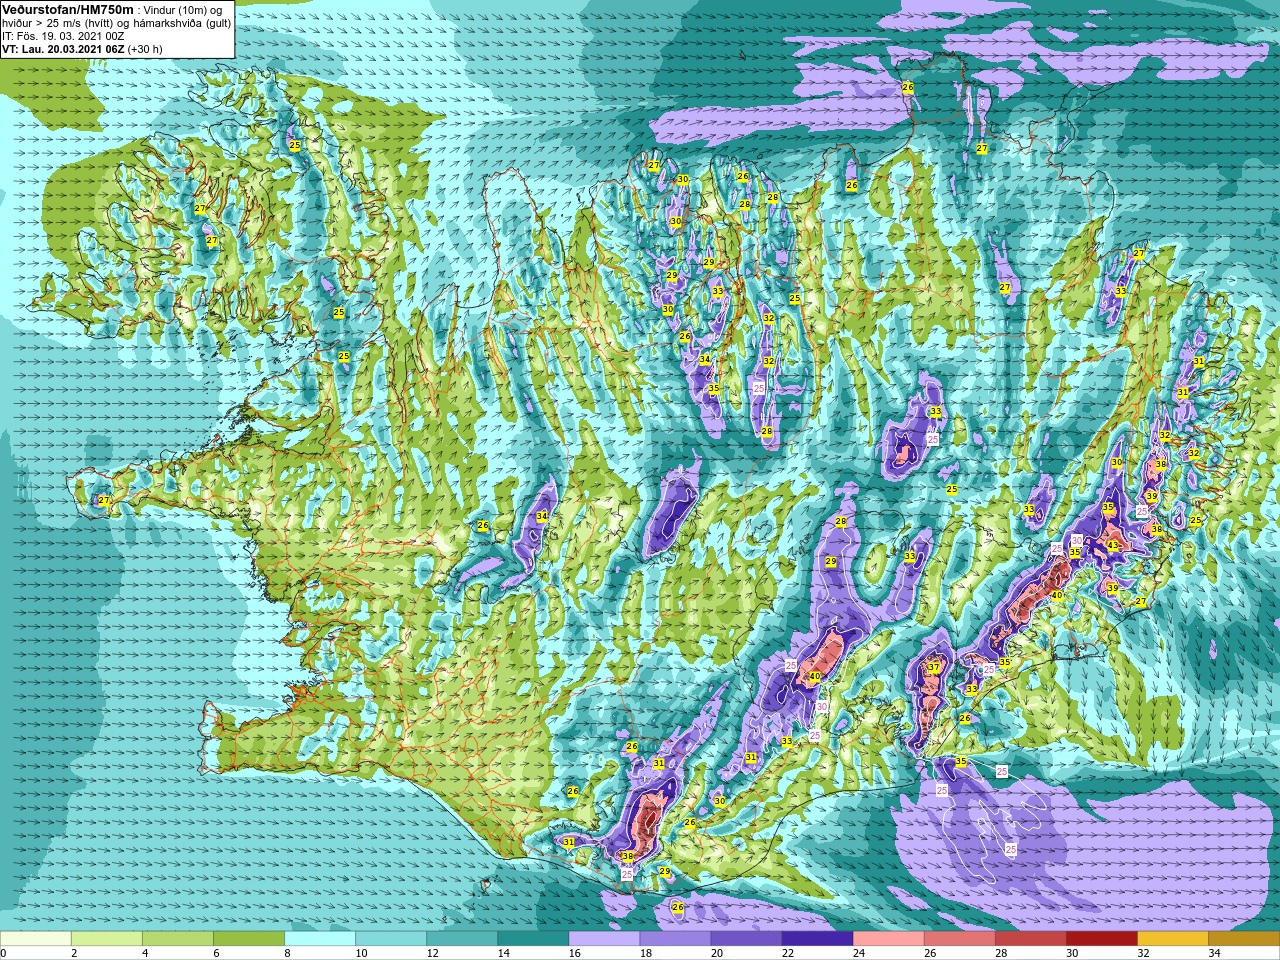Click the legend scale number 20
This screenshot has width=1280, height=960.
(716, 953)
